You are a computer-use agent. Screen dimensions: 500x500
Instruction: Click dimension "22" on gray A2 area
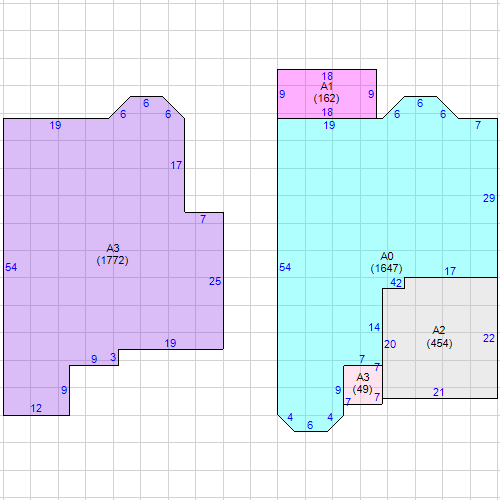click(489, 338)
